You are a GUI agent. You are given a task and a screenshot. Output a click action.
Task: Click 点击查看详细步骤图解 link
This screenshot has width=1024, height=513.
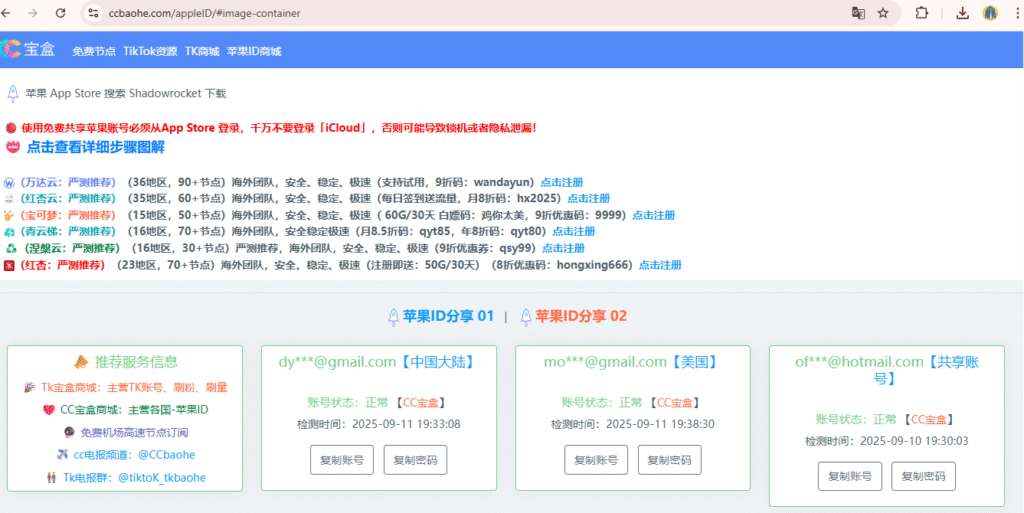click(x=95, y=147)
